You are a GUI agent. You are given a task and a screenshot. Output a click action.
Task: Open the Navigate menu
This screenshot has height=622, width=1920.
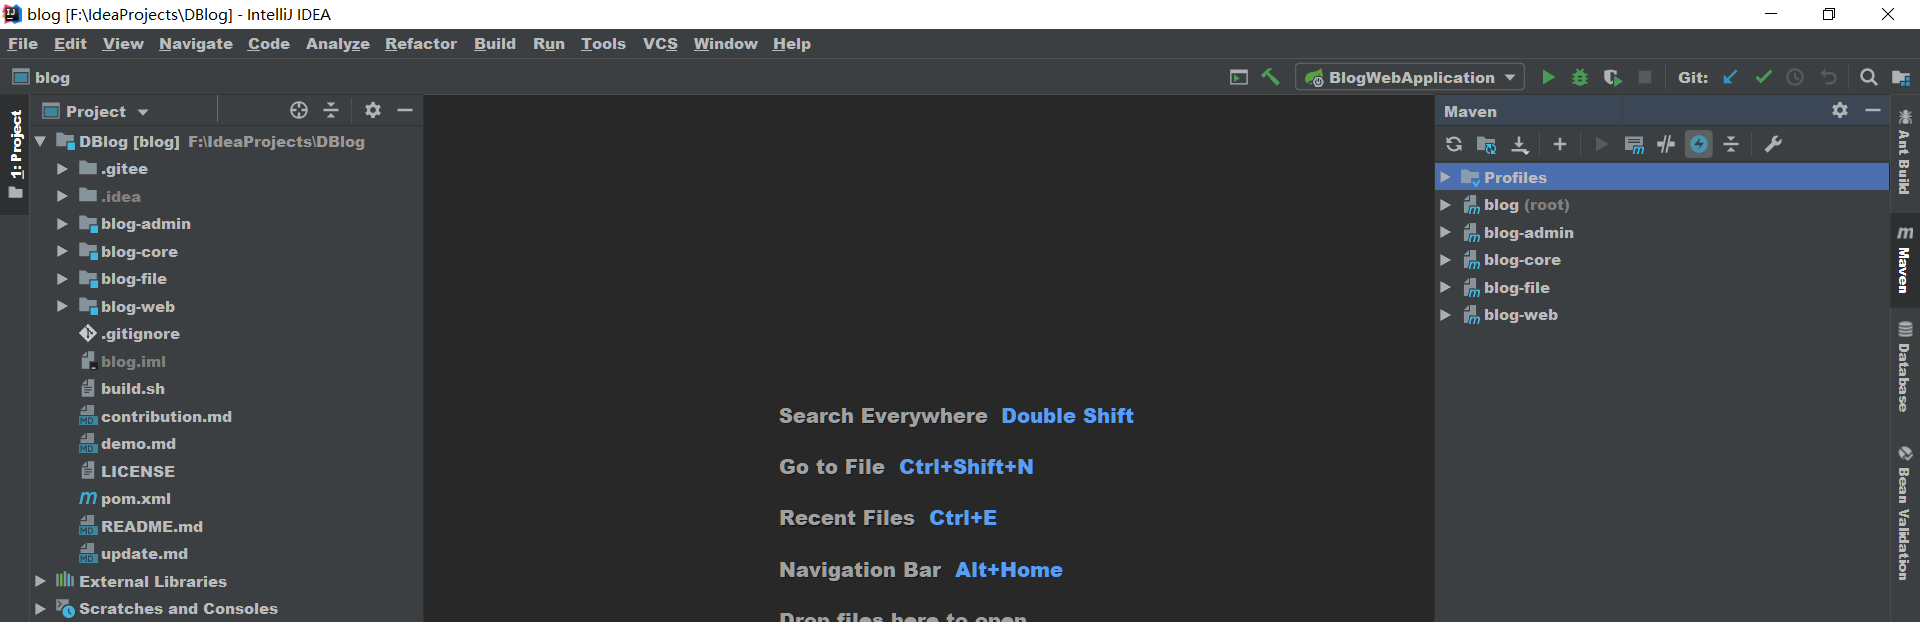click(195, 44)
